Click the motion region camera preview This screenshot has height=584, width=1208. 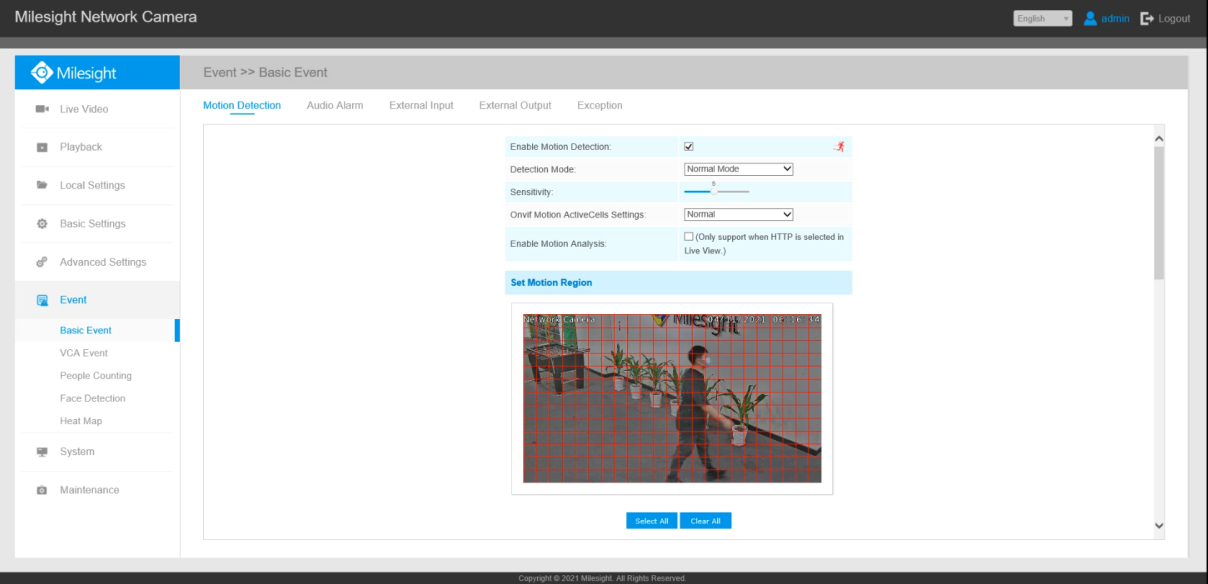point(672,398)
